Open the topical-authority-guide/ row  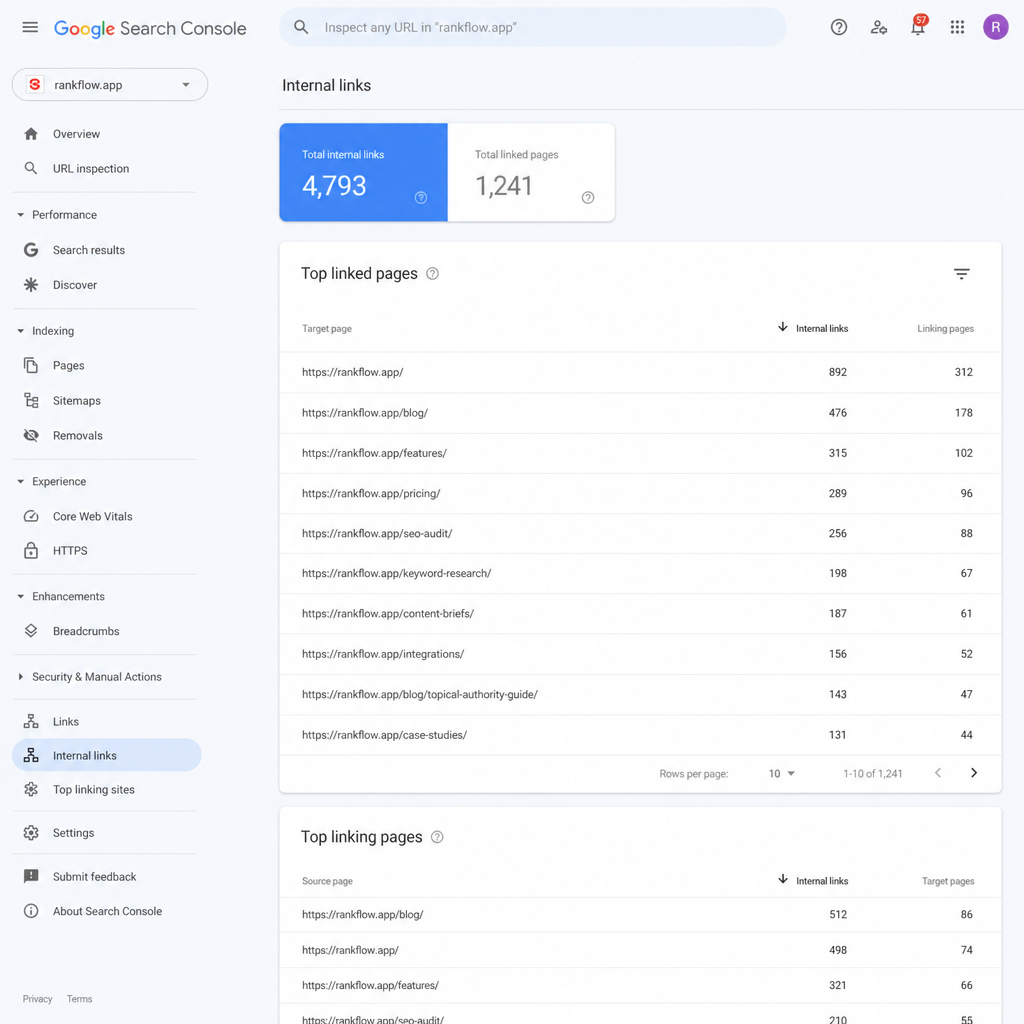click(x=640, y=695)
